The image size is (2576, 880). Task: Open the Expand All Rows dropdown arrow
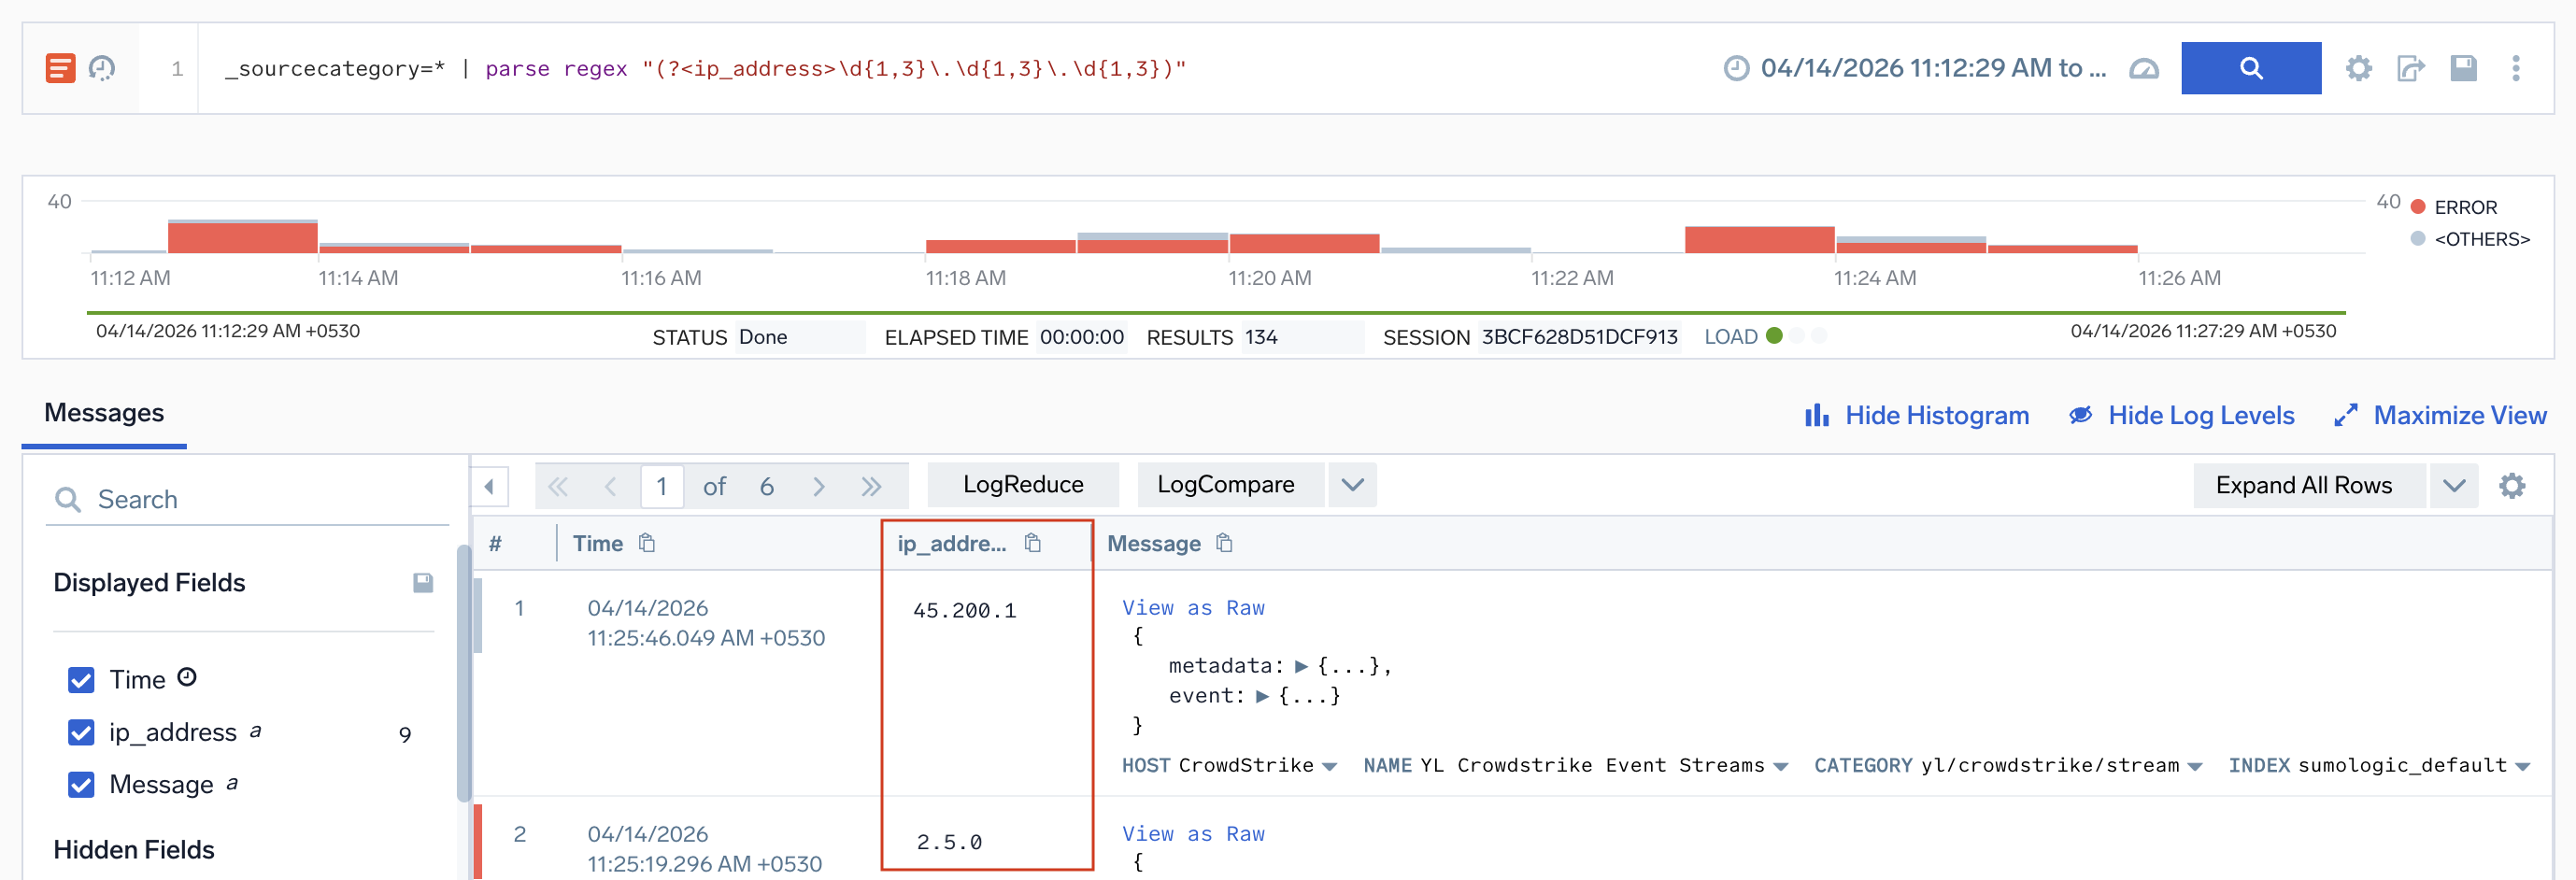2453,485
